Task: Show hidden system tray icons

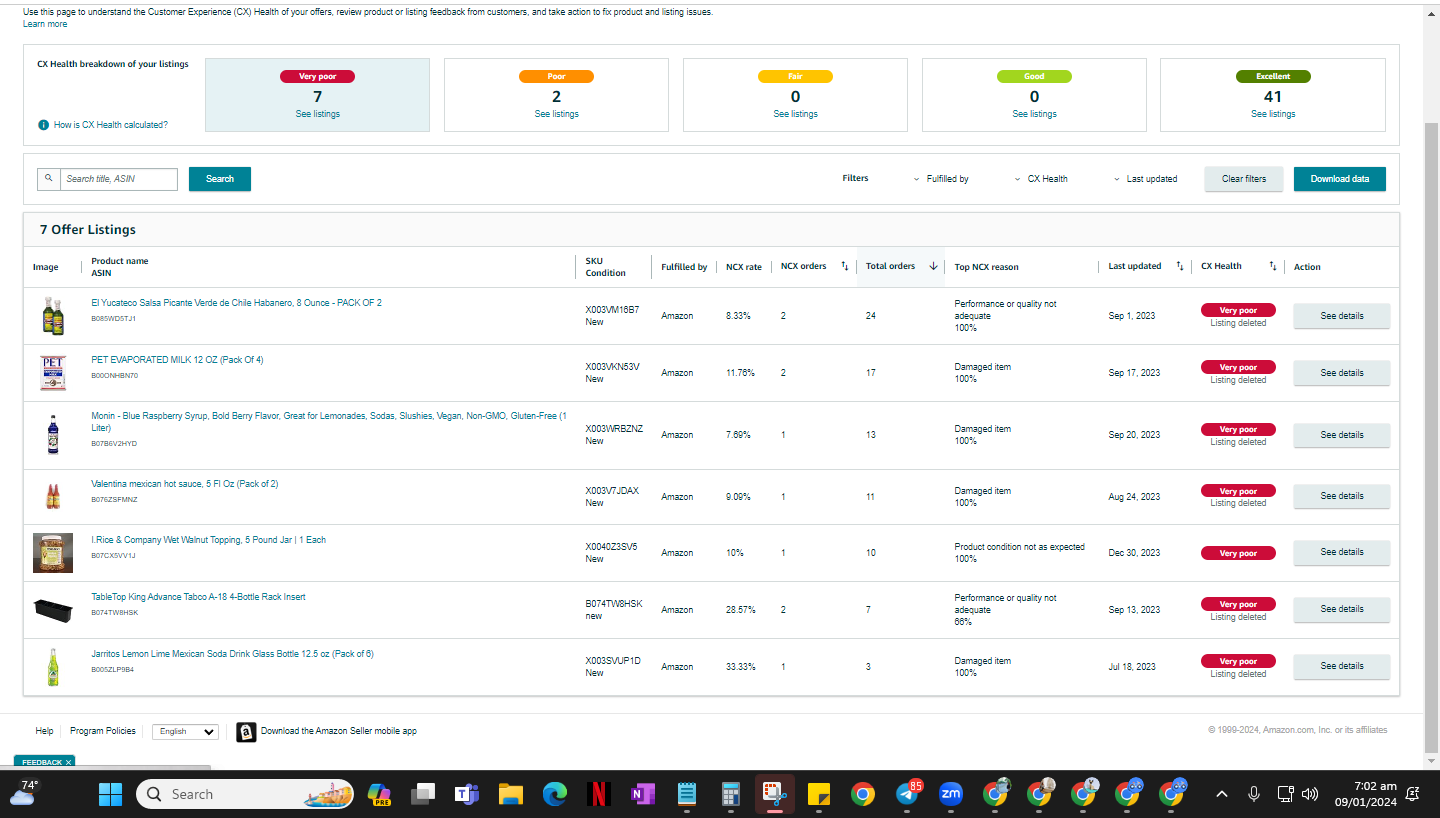Action: click(x=1222, y=794)
